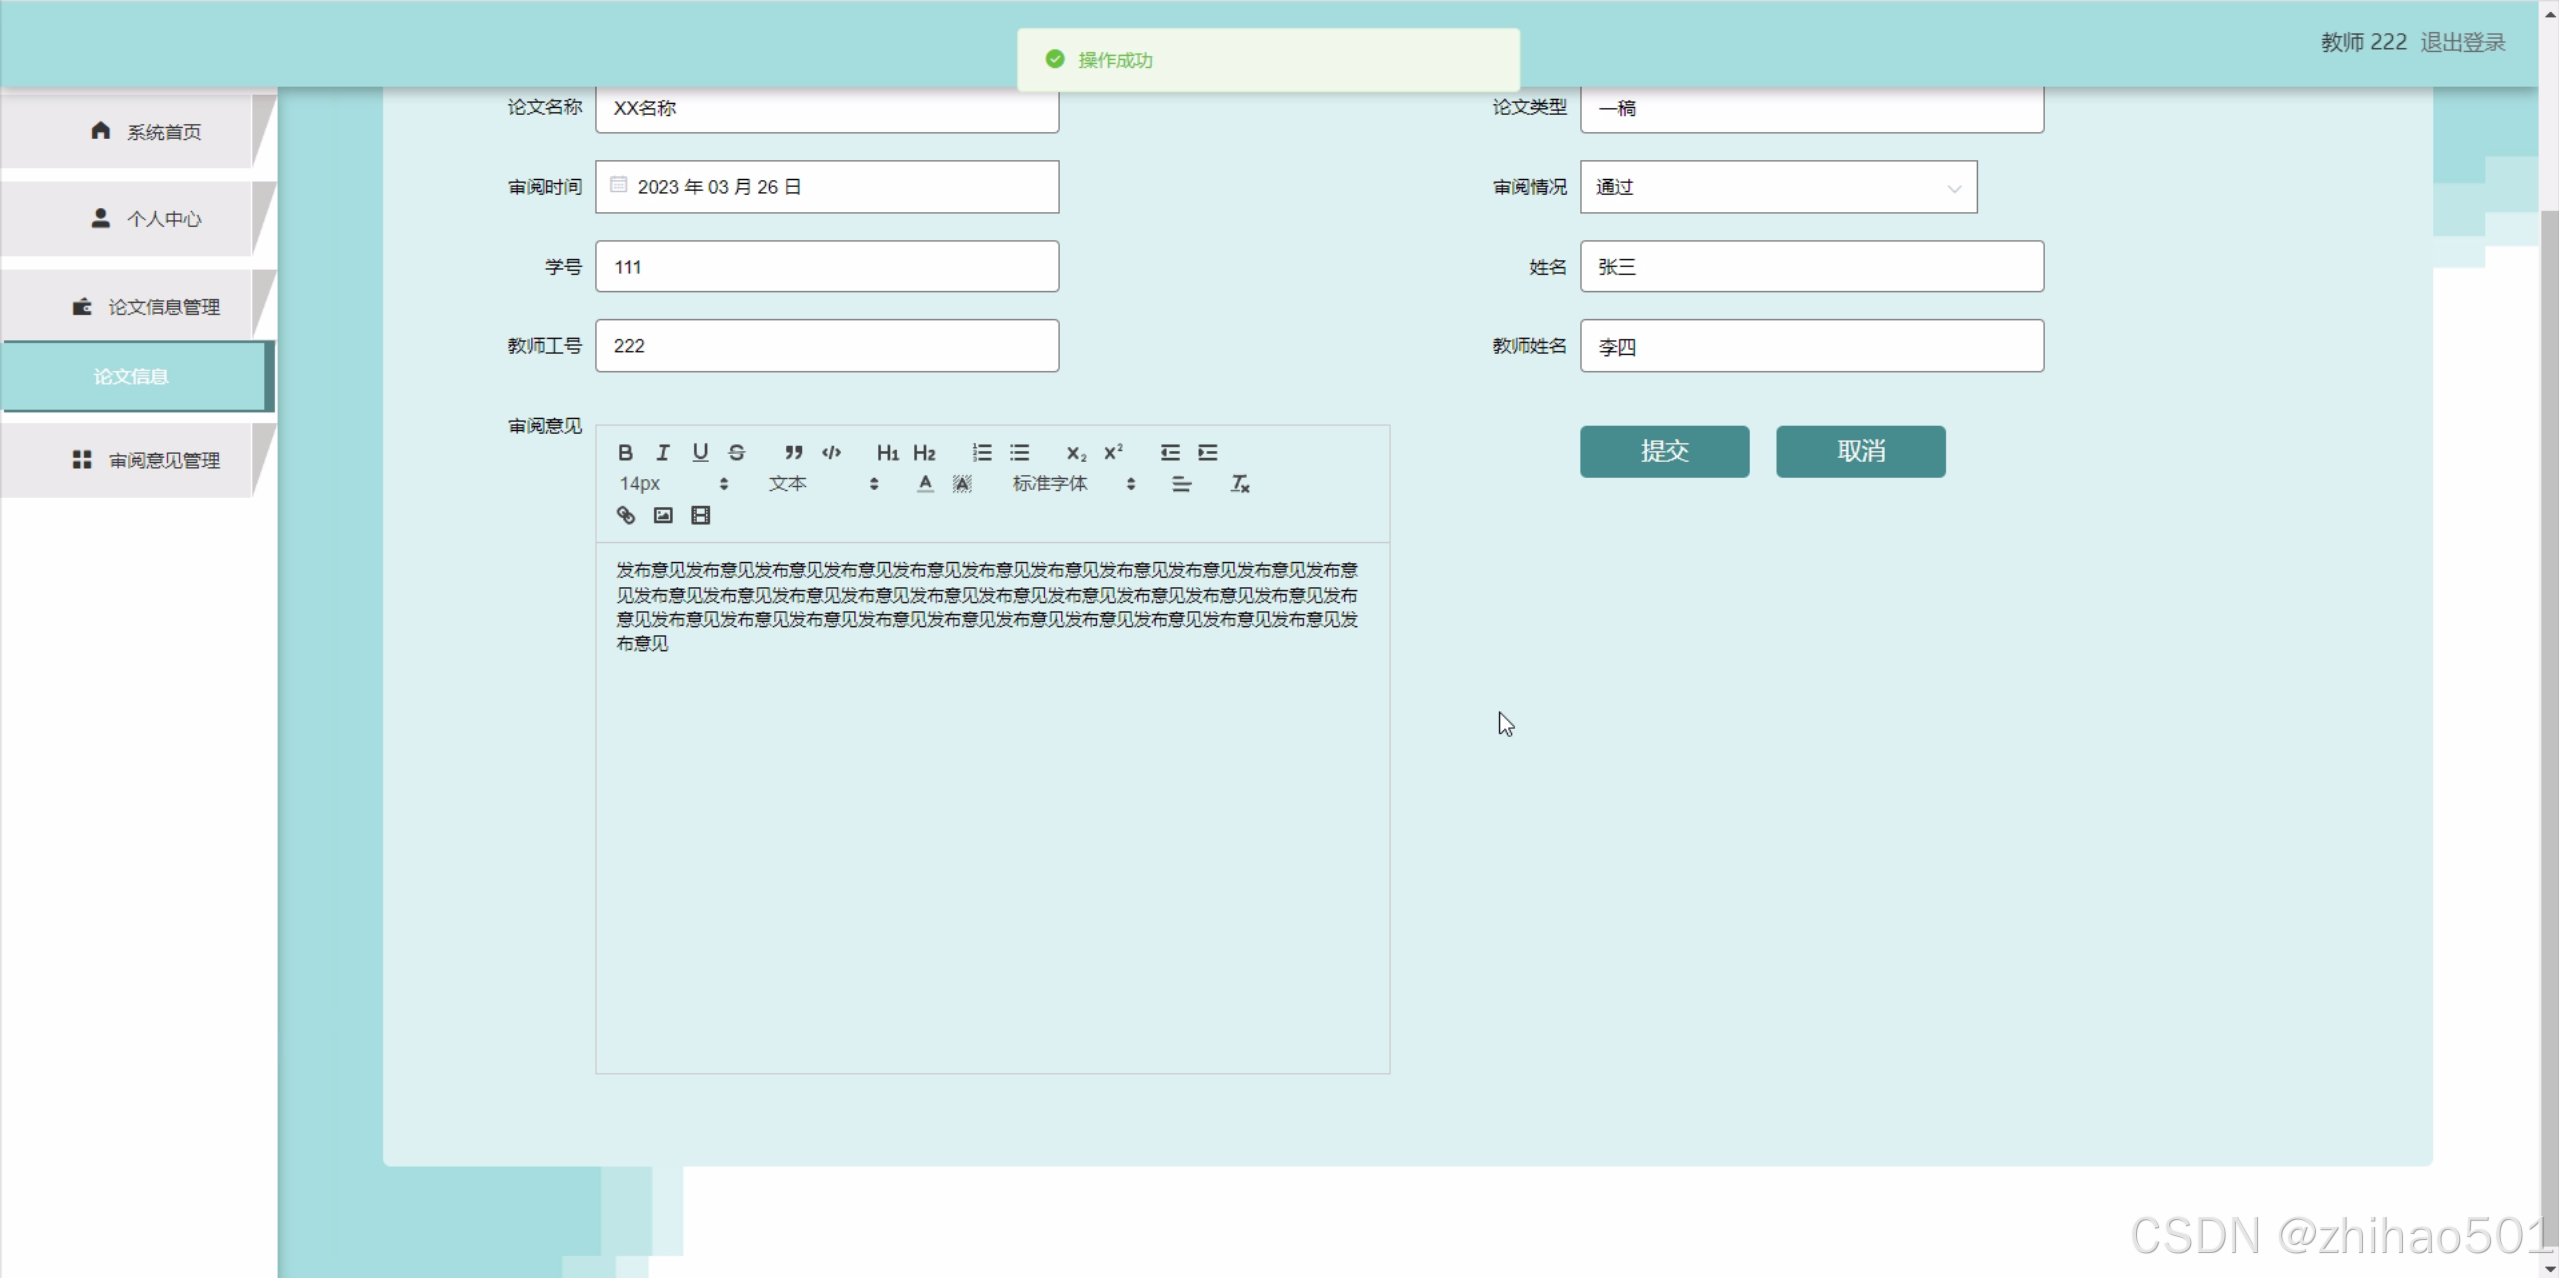Click 退出登录 to log out

click(x=2462, y=42)
